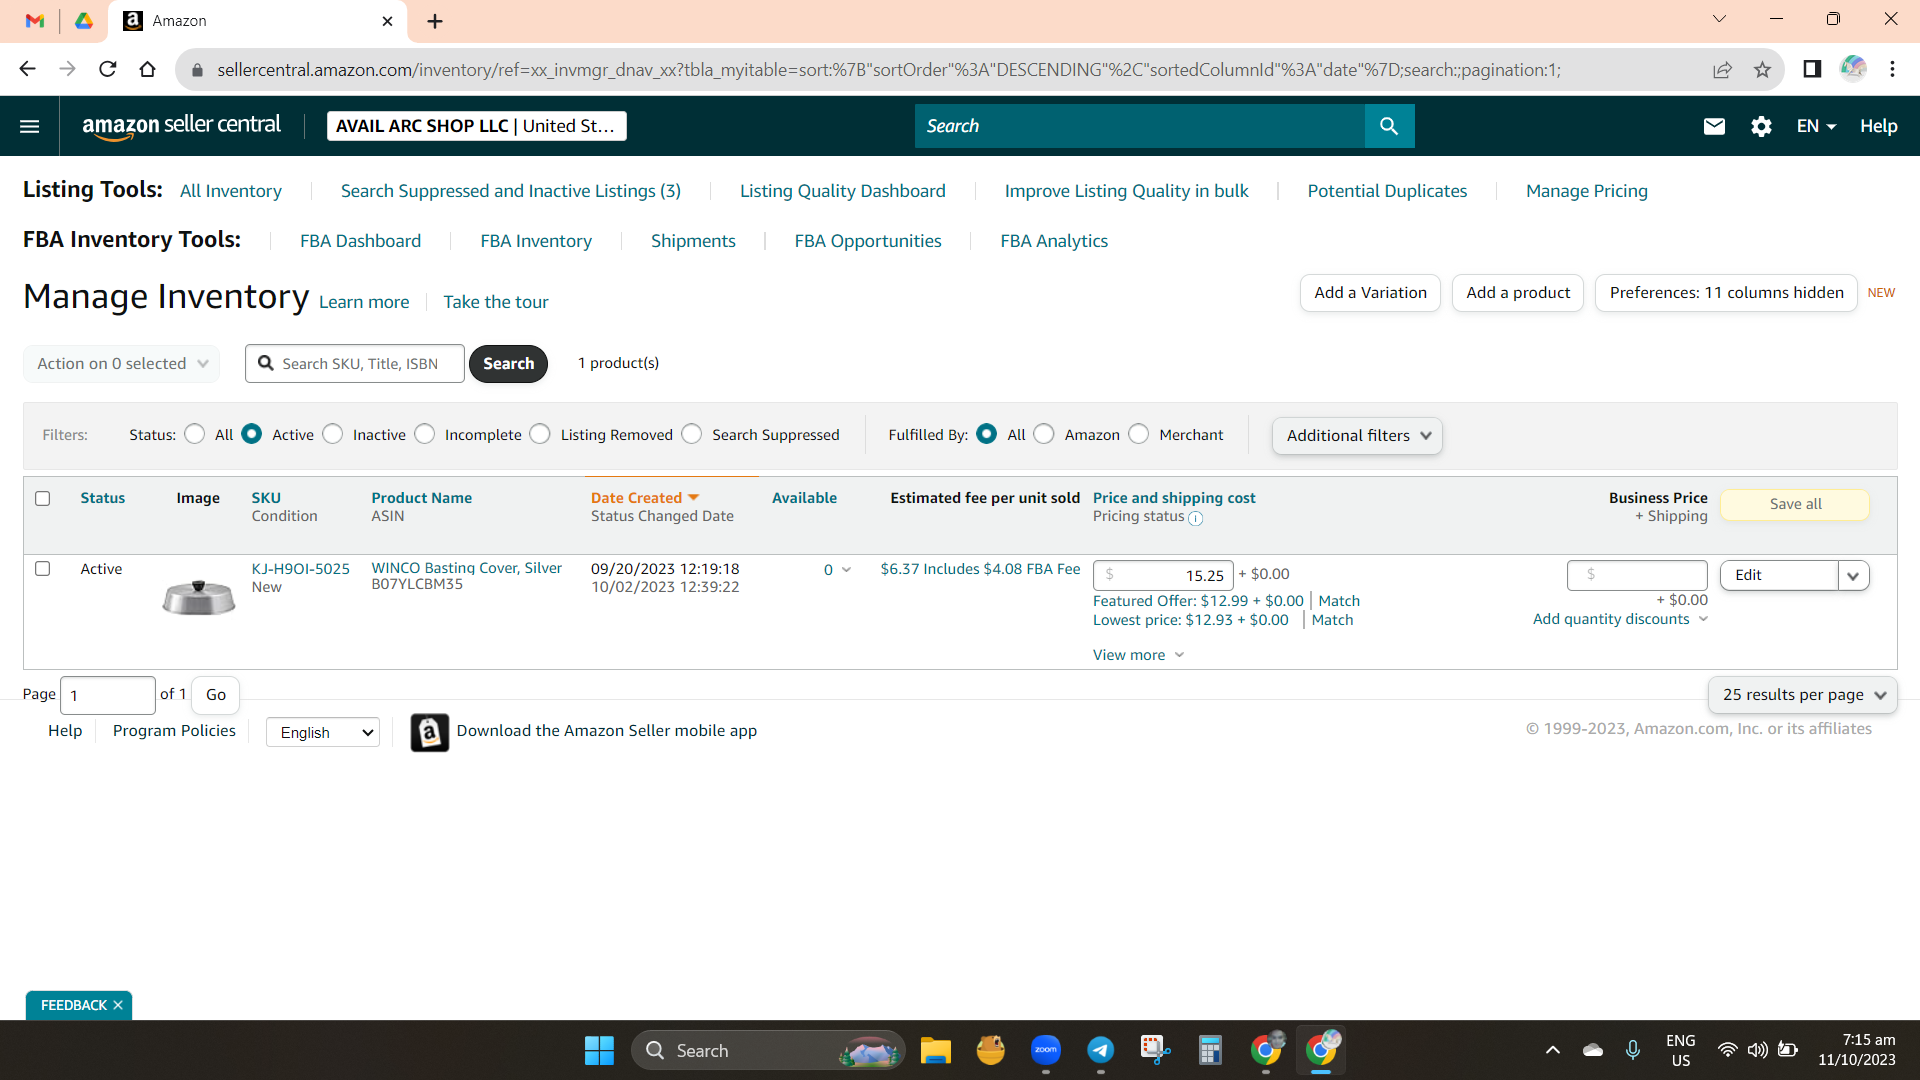
Task: Click the Search SKU, Title, ISBN field
Action: pos(355,364)
